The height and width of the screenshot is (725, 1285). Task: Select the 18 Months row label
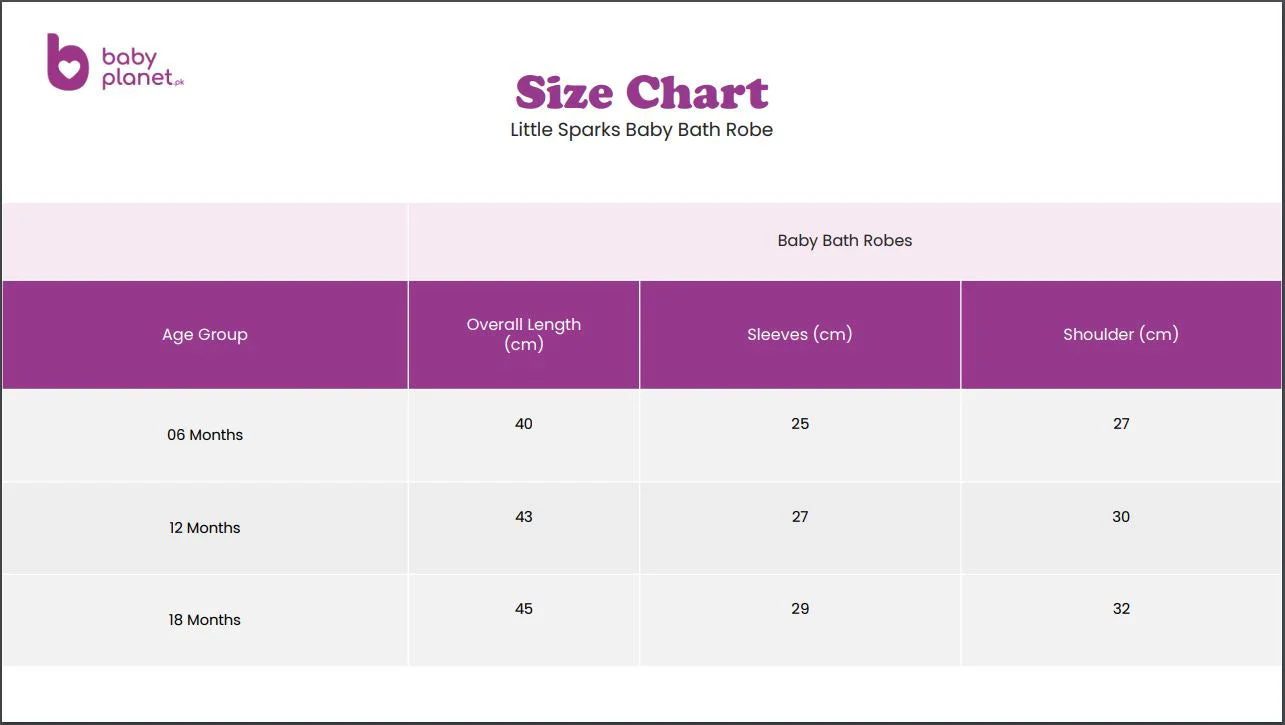205,620
